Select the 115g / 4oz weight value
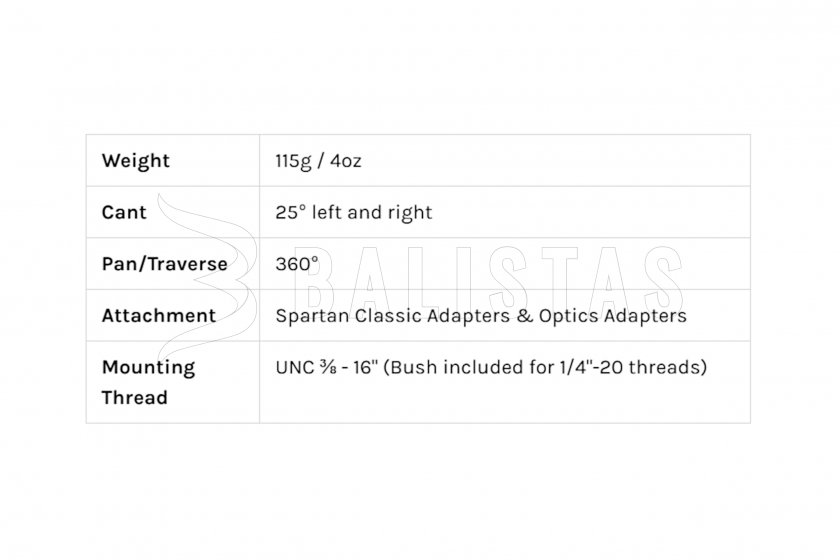 pos(318,161)
